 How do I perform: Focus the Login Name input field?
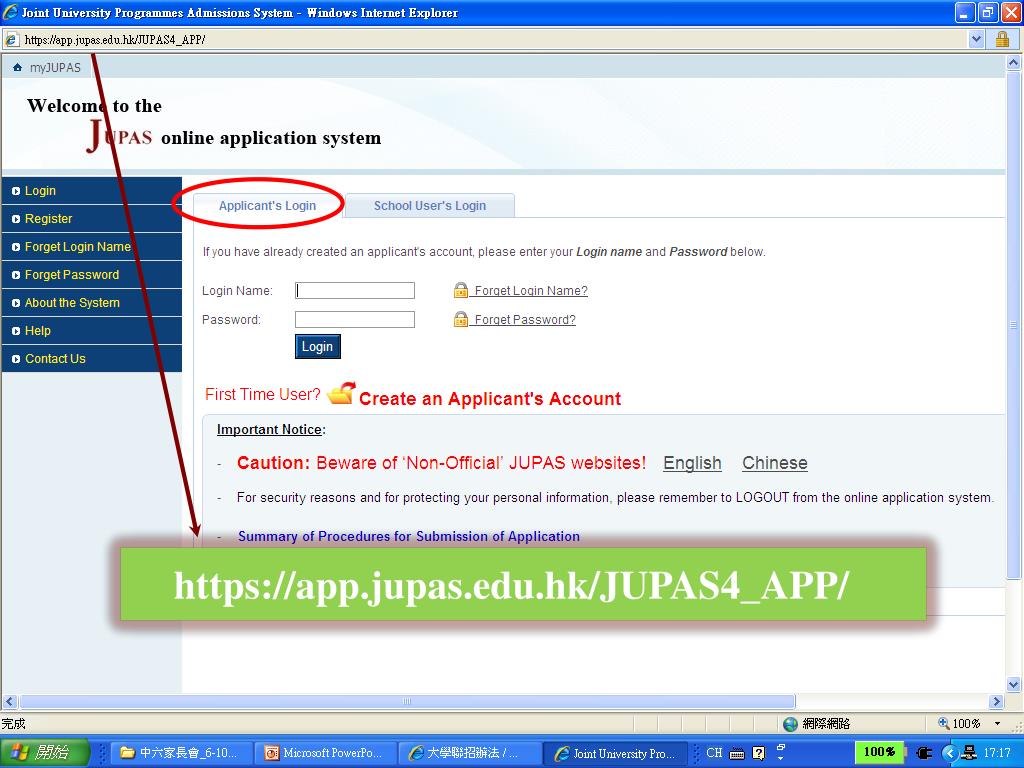[355, 291]
